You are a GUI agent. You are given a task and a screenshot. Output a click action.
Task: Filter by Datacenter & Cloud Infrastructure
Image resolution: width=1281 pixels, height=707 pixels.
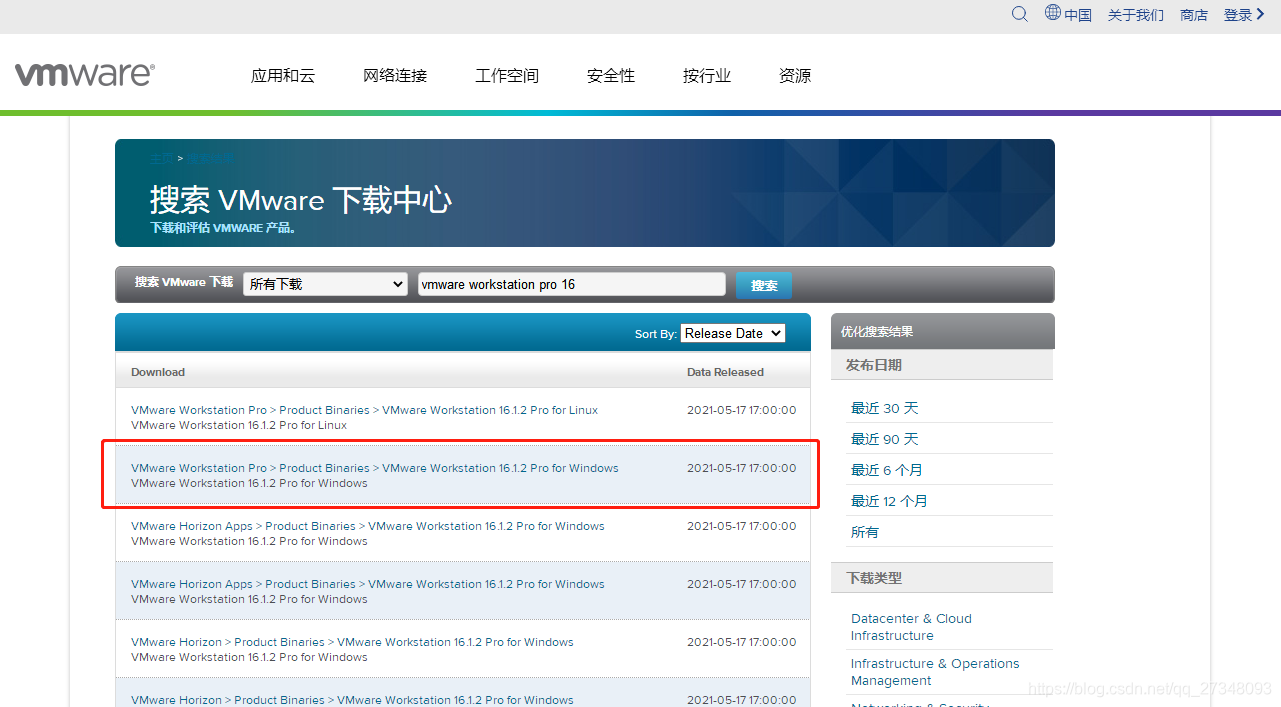pos(911,627)
